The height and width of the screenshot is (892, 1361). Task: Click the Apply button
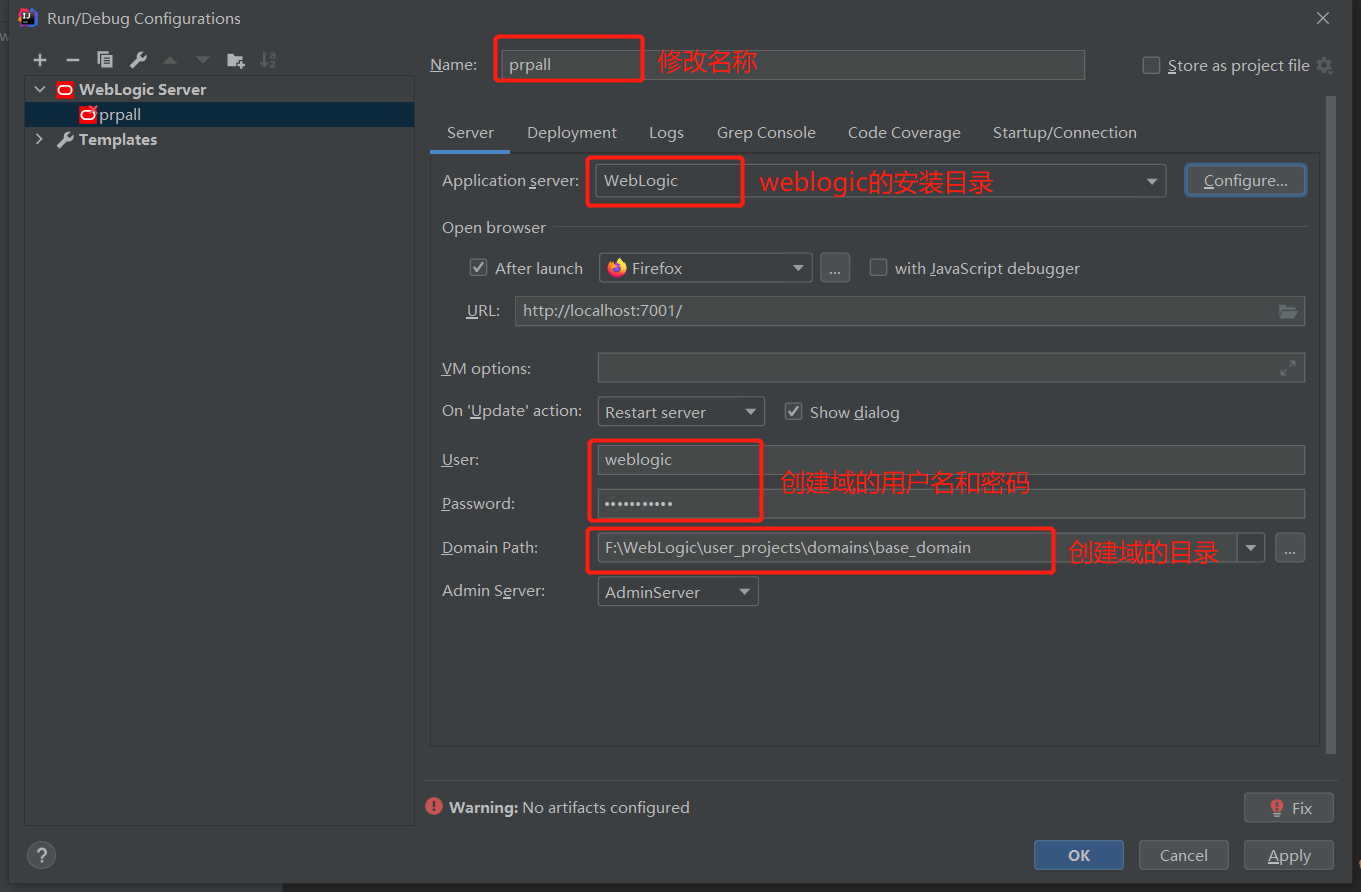tap(1289, 855)
